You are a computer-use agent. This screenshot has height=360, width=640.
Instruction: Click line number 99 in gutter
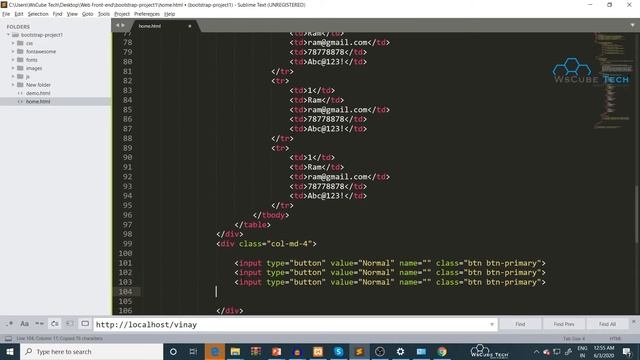tap(127, 244)
